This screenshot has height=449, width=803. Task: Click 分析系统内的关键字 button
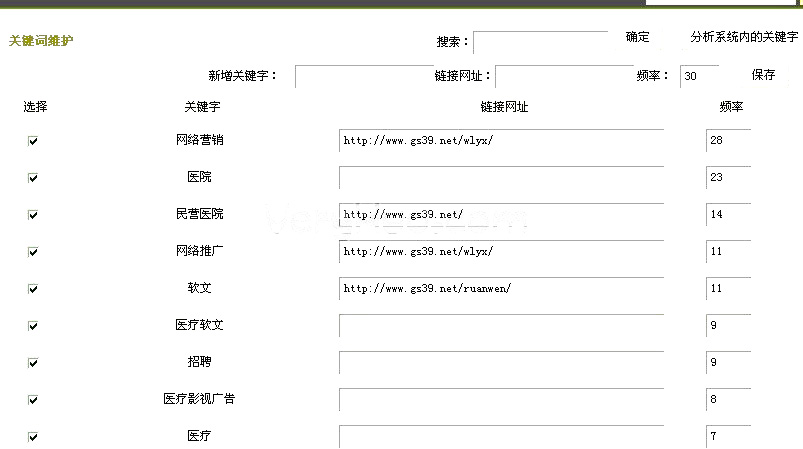744,37
